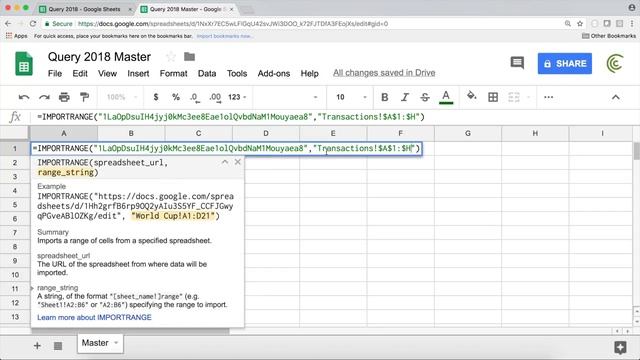The height and width of the screenshot is (360, 640).
Task: Activate the Paint format roller tool
Action: (84, 97)
